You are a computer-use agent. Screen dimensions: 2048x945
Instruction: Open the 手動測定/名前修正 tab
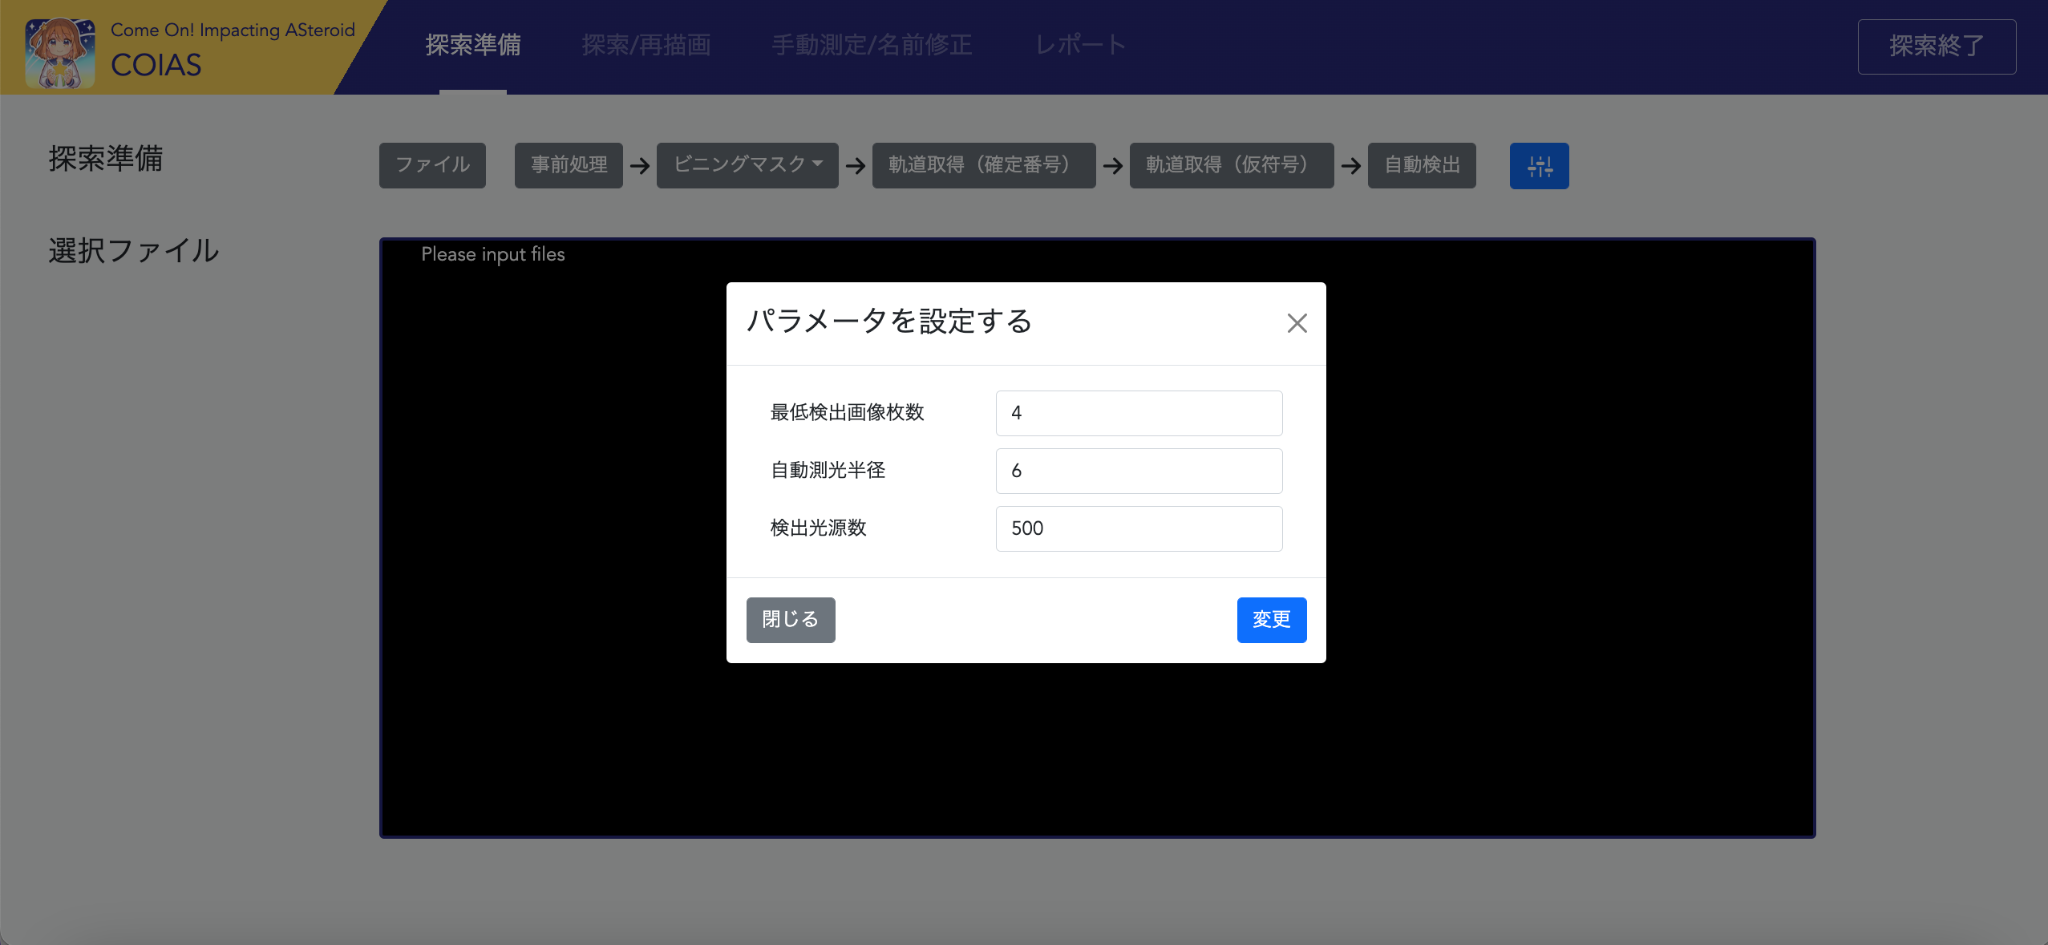[872, 45]
